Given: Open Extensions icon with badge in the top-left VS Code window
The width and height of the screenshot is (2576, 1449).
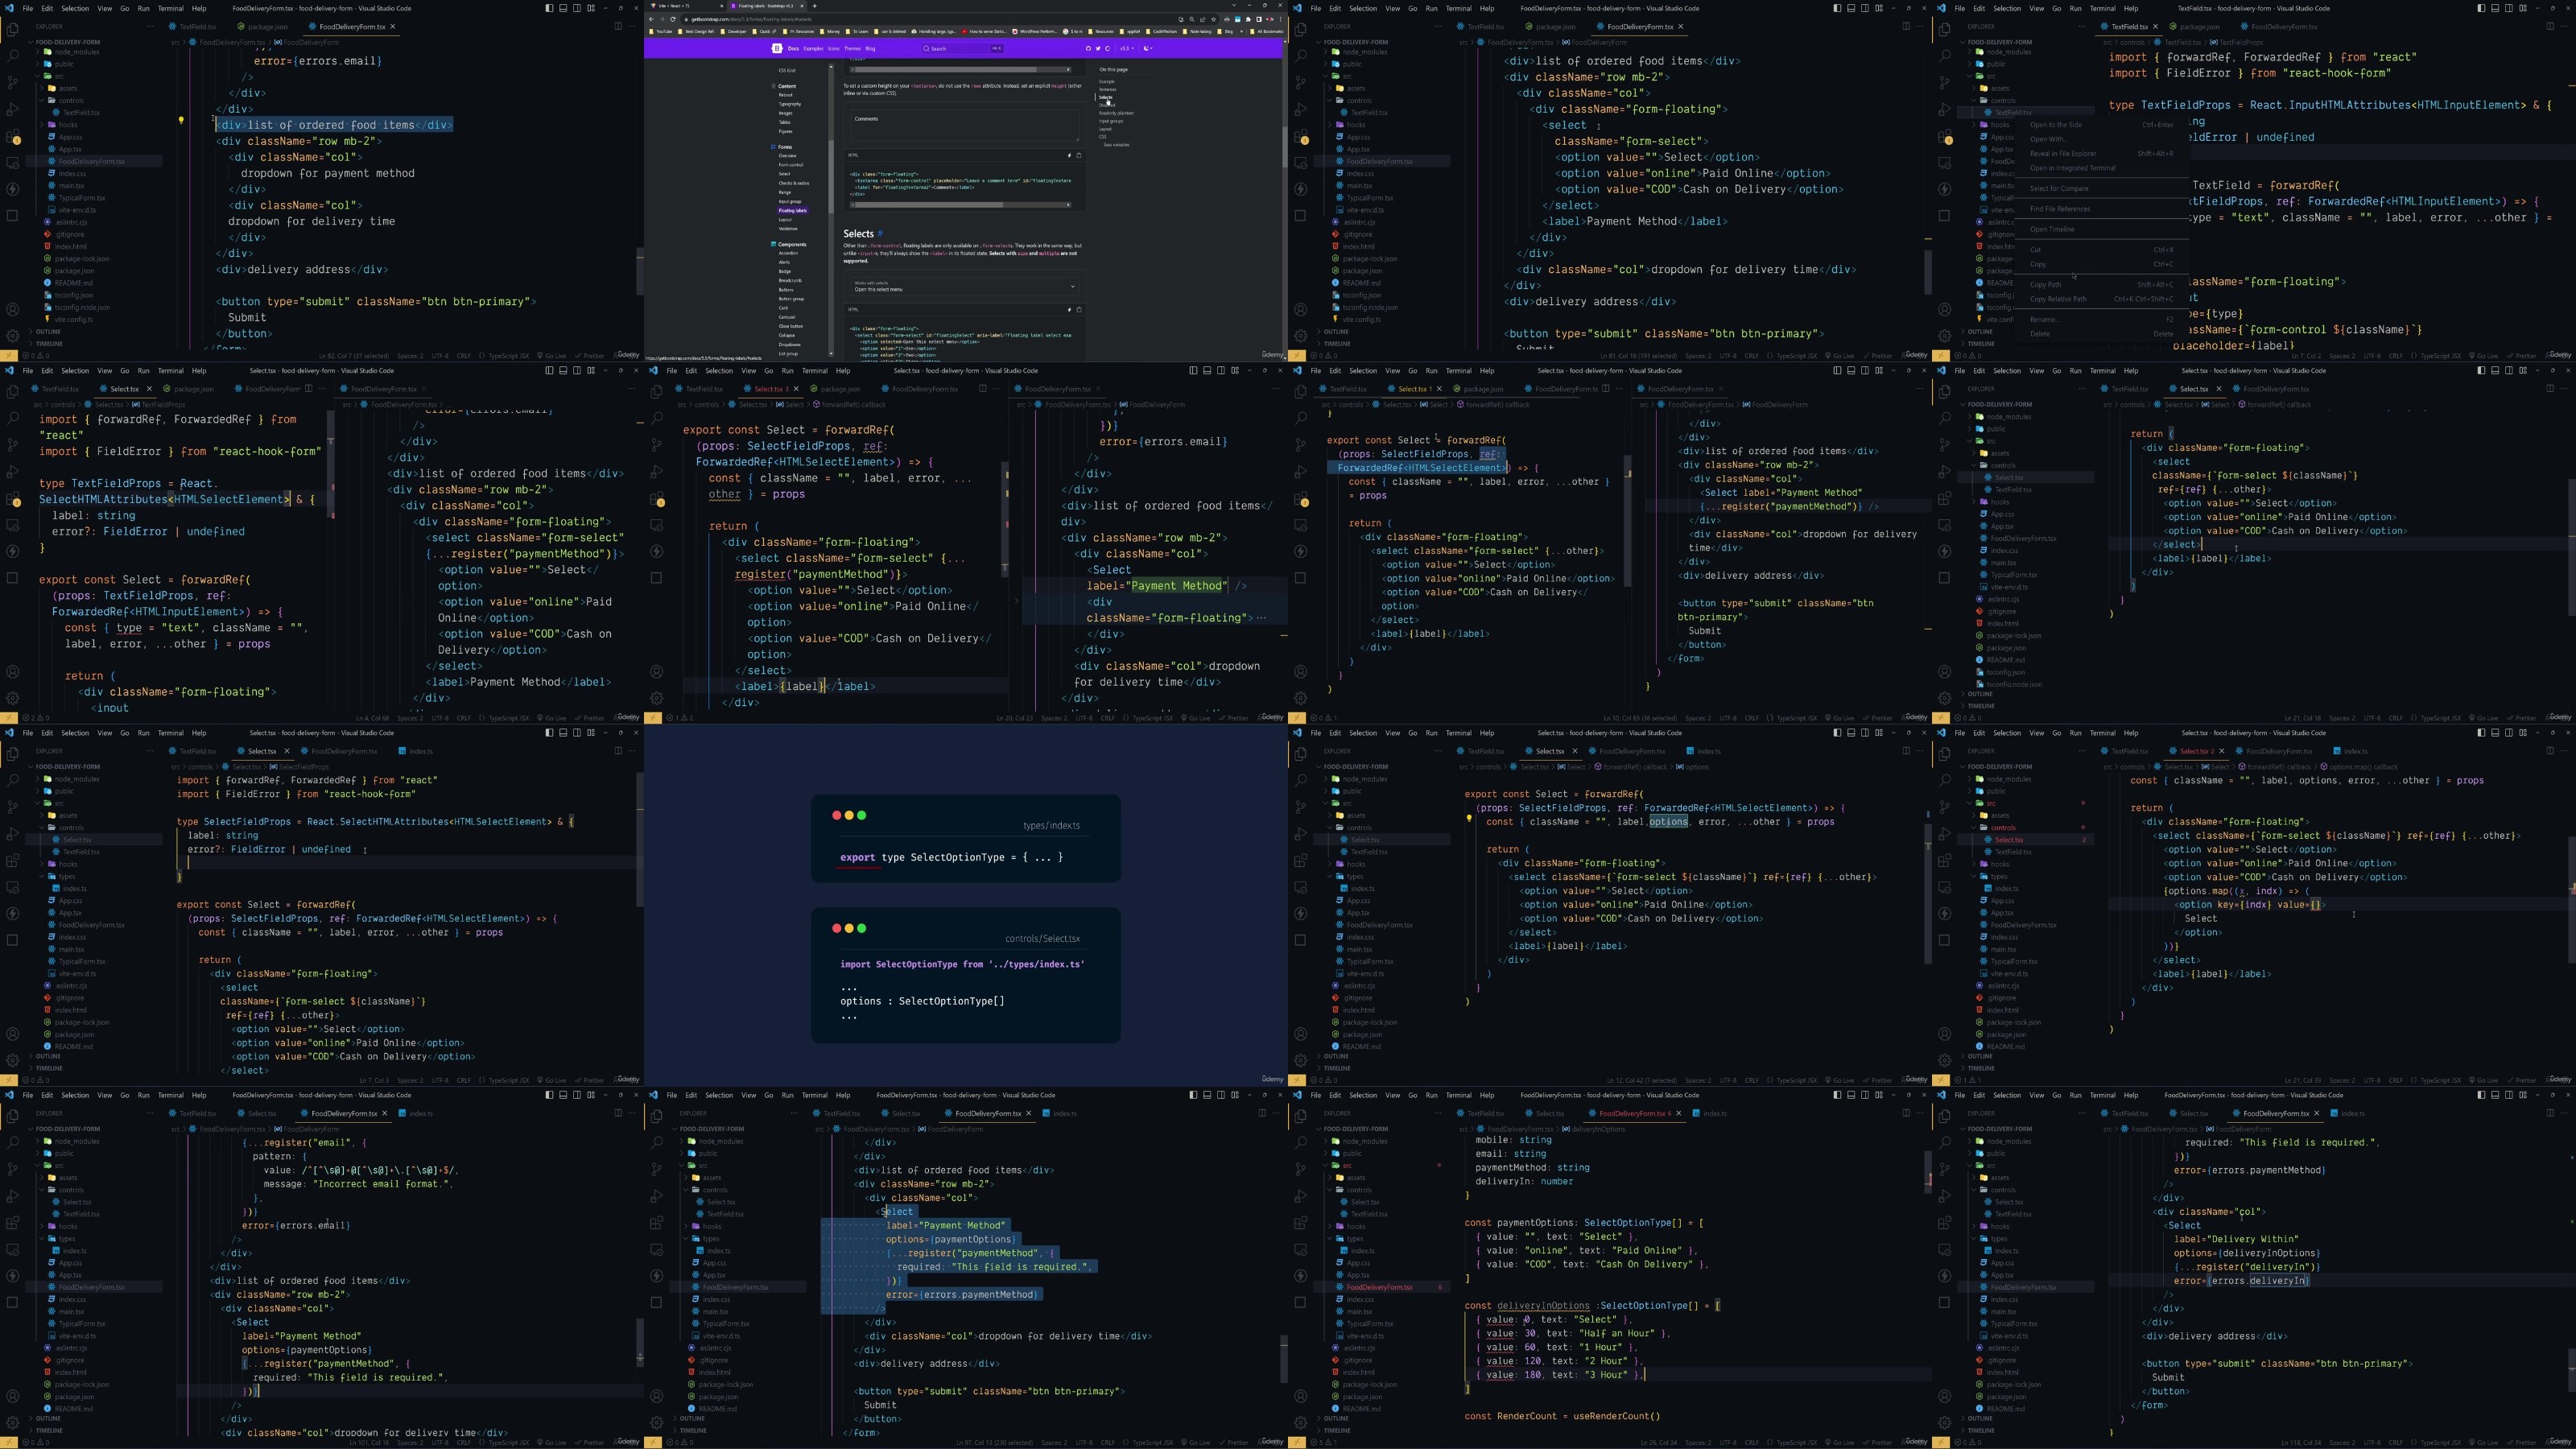Looking at the screenshot, I should [x=12, y=136].
